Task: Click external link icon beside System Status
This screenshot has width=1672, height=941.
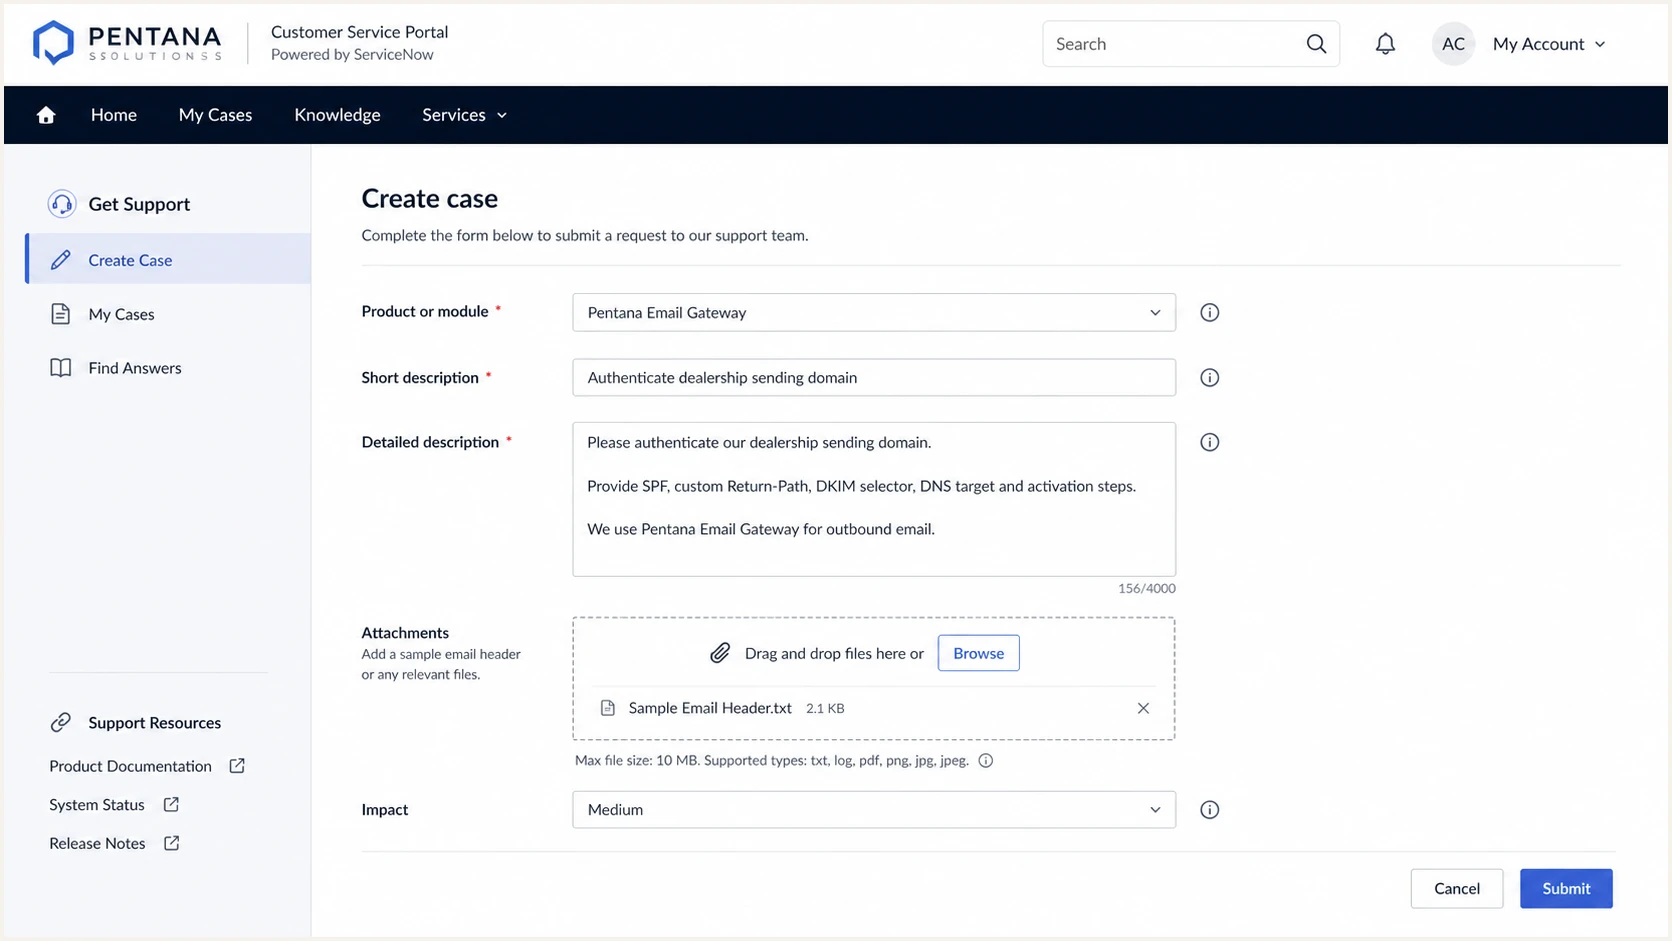Action: point(171,804)
